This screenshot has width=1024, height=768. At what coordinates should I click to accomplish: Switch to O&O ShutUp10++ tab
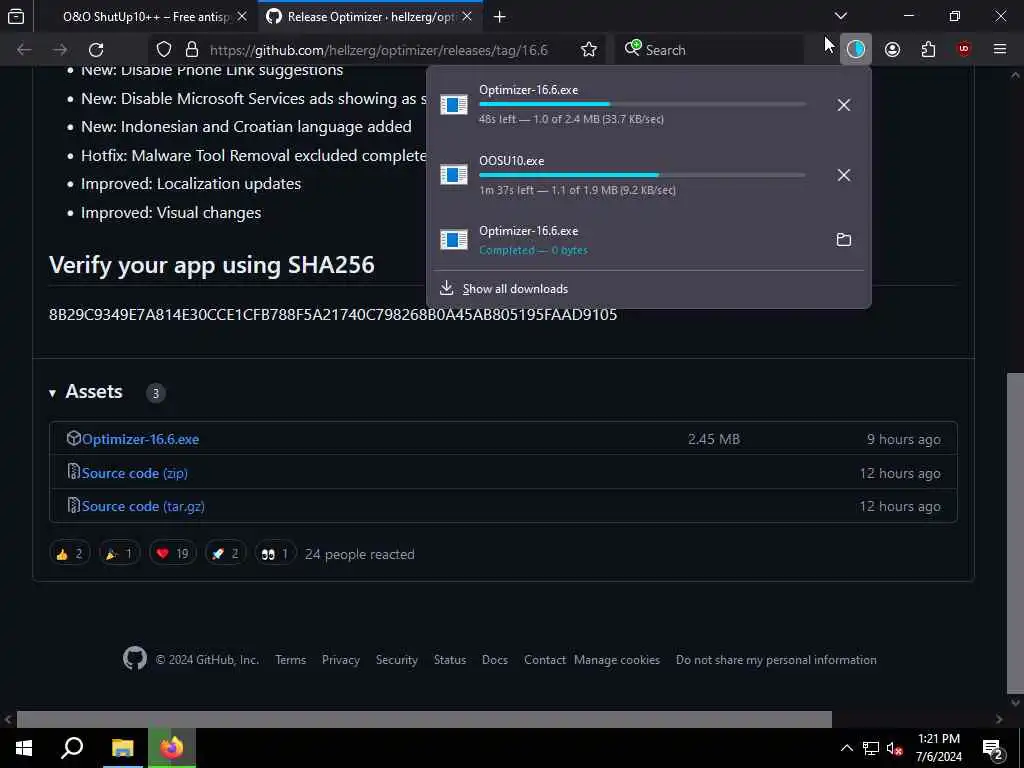coord(146,16)
